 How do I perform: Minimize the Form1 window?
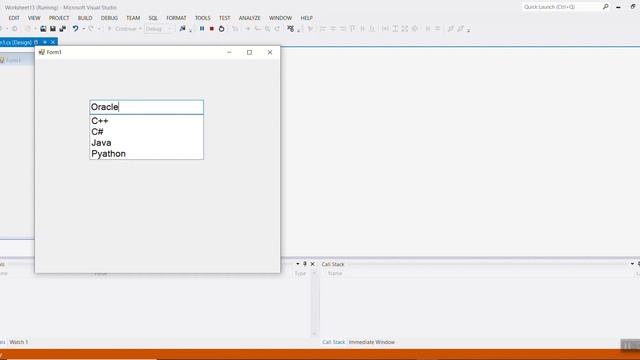pyautogui.click(x=229, y=52)
